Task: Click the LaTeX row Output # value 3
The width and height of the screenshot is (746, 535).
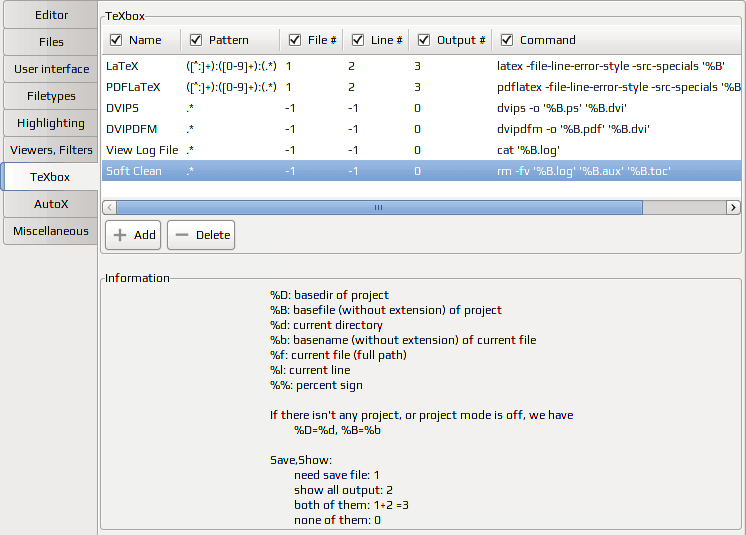Action: coord(417,66)
